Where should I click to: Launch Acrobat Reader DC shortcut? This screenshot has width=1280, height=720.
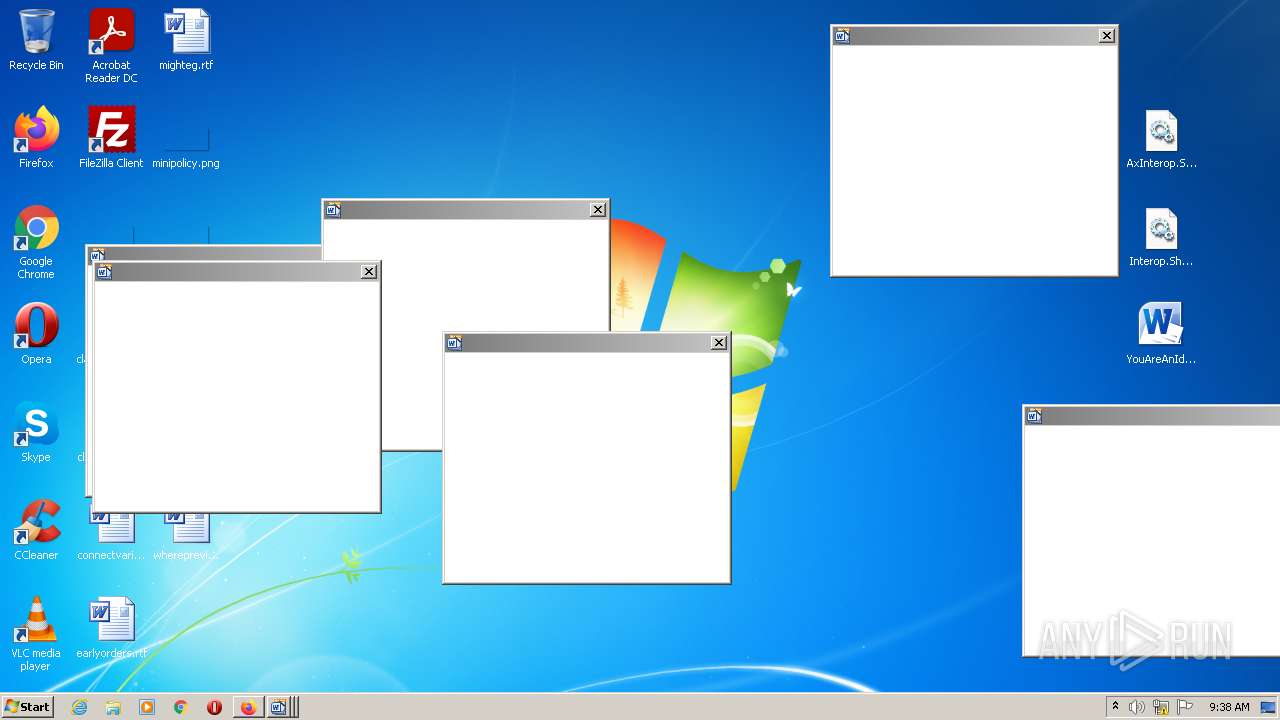click(x=111, y=47)
